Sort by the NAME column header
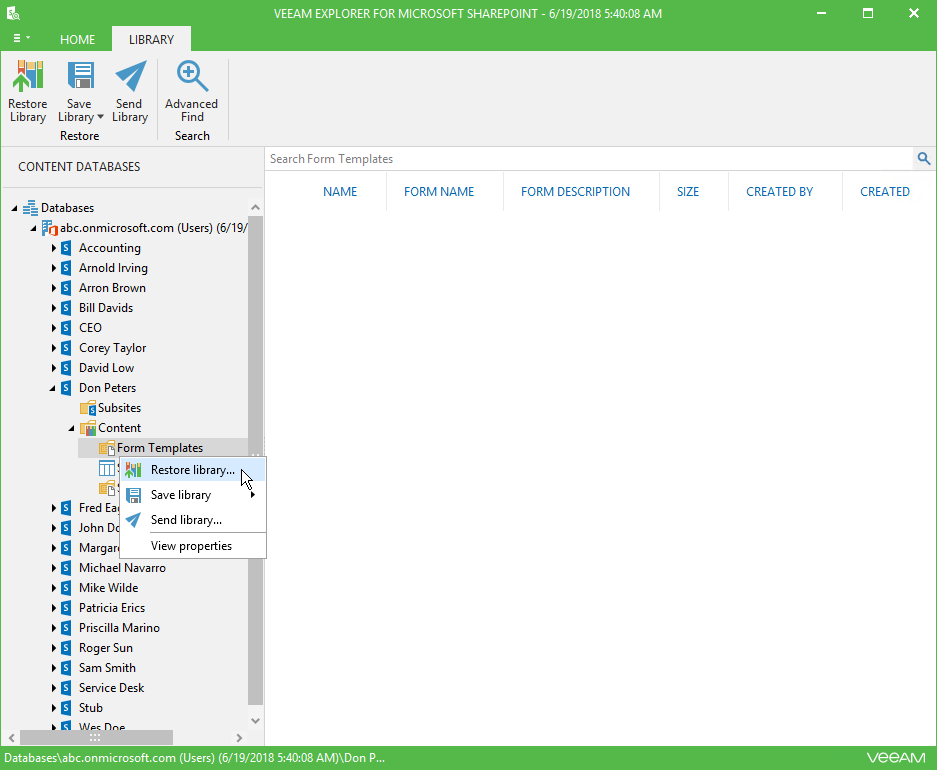 (340, 192)
